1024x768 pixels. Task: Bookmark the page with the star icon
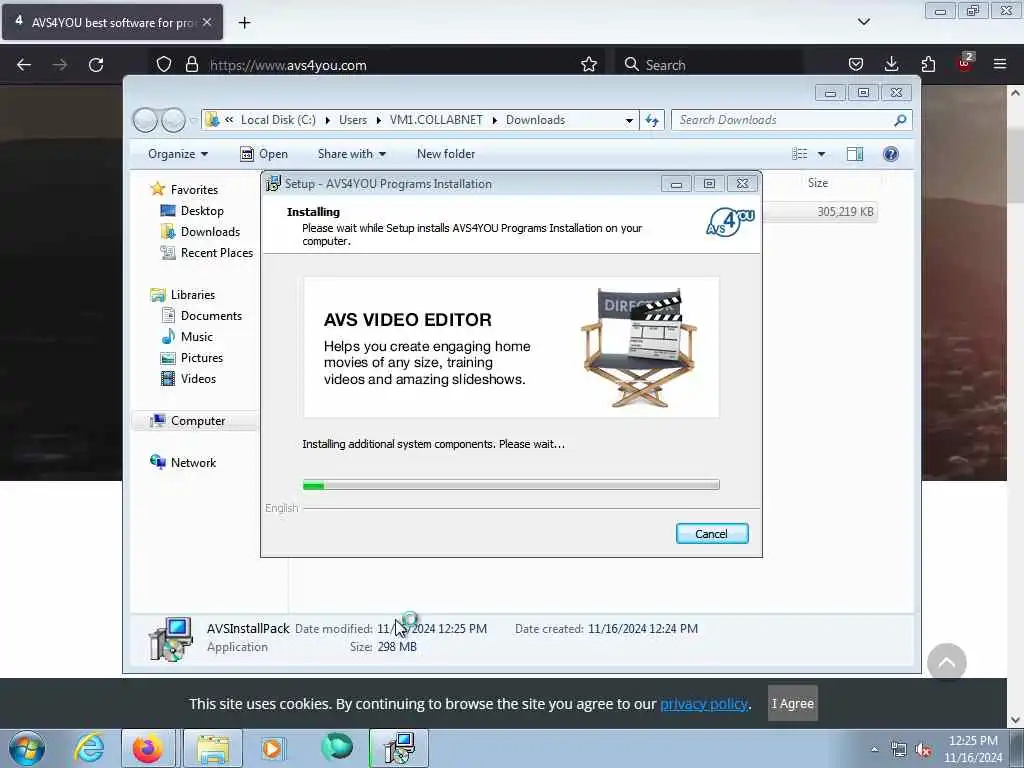(x=589, y=65)
